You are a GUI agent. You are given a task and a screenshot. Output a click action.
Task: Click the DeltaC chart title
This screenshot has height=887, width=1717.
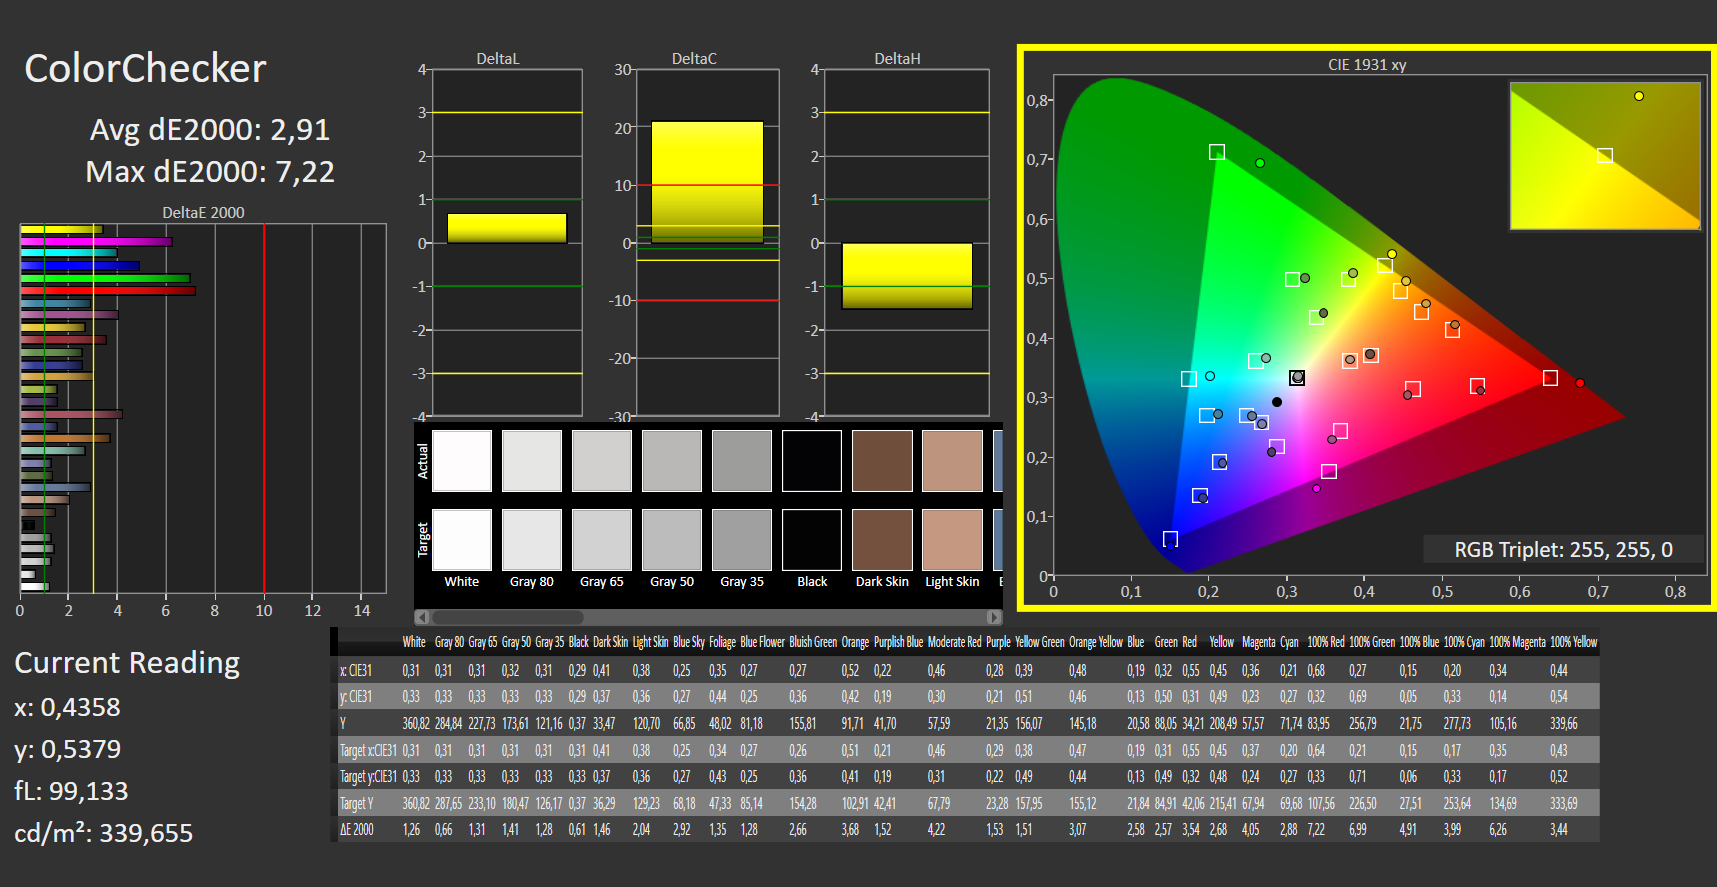coord(694,59)
